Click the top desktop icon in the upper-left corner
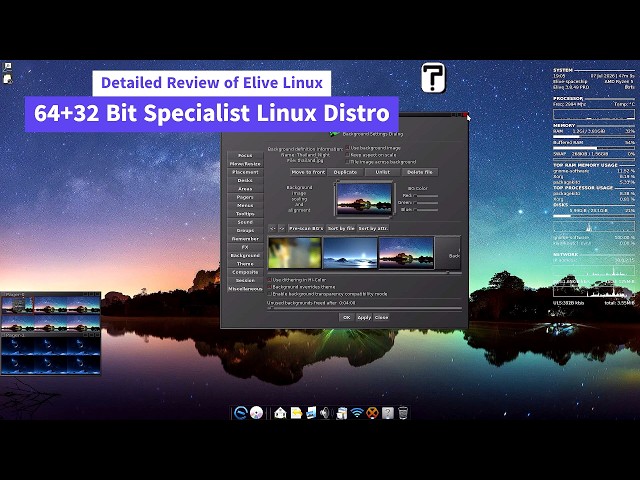 pyautogui.click(x=7, y=67)
